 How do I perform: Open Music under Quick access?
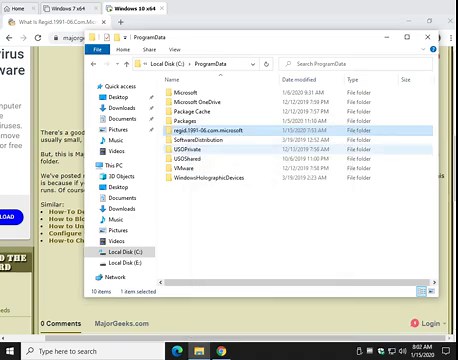click(115, 140)
